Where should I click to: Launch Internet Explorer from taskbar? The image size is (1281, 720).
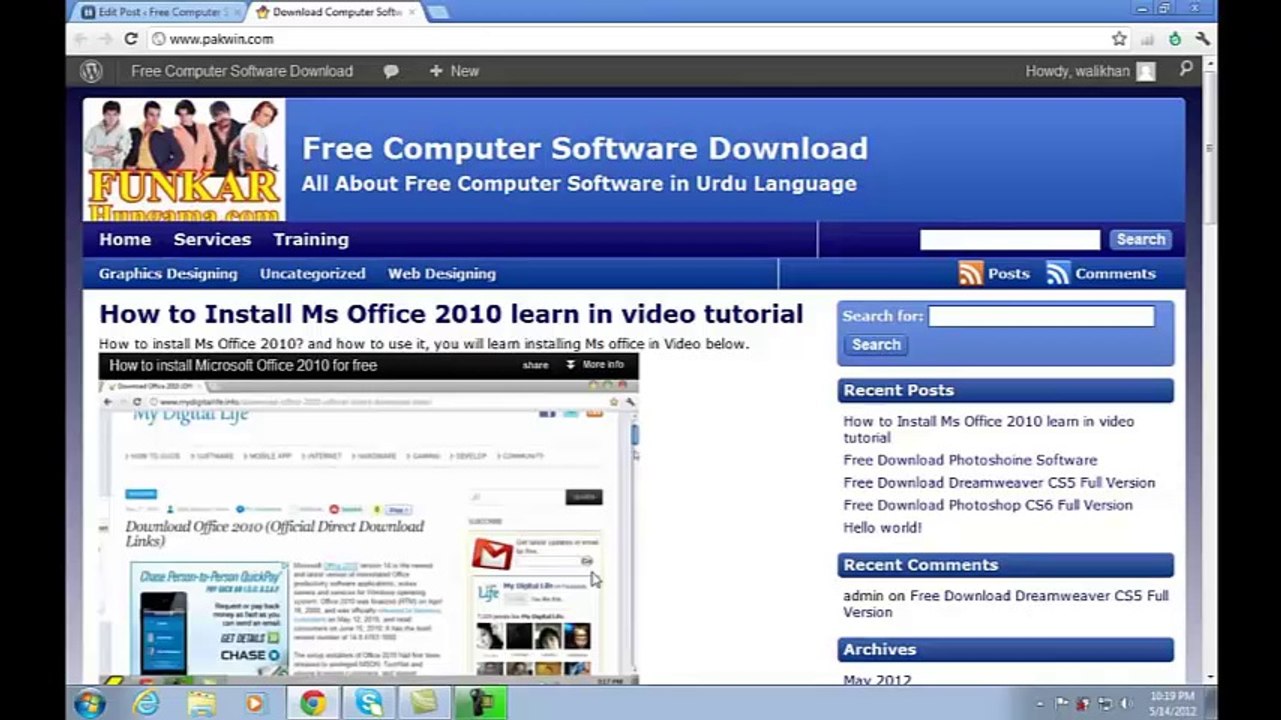pyautogui.click(x=146, y=703)
